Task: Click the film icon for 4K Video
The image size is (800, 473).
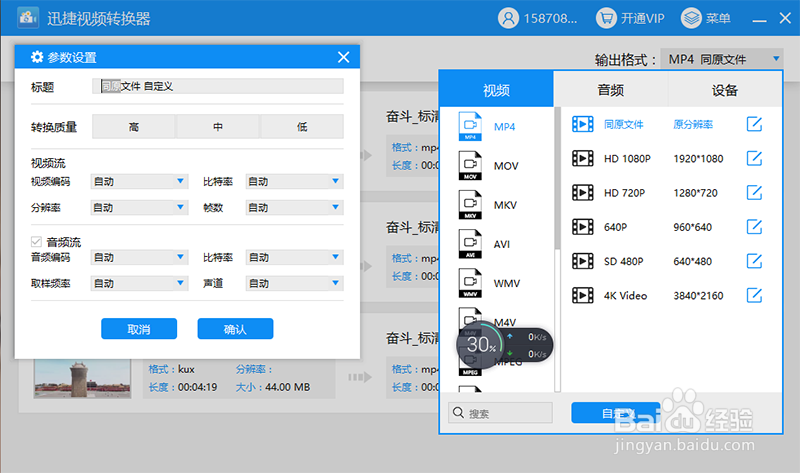Action: [x=583, y=295]
